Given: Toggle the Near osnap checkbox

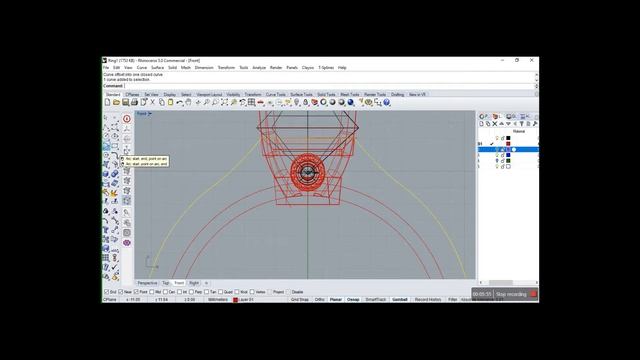Looking at the screenshot, I should [x=121, y=292].
